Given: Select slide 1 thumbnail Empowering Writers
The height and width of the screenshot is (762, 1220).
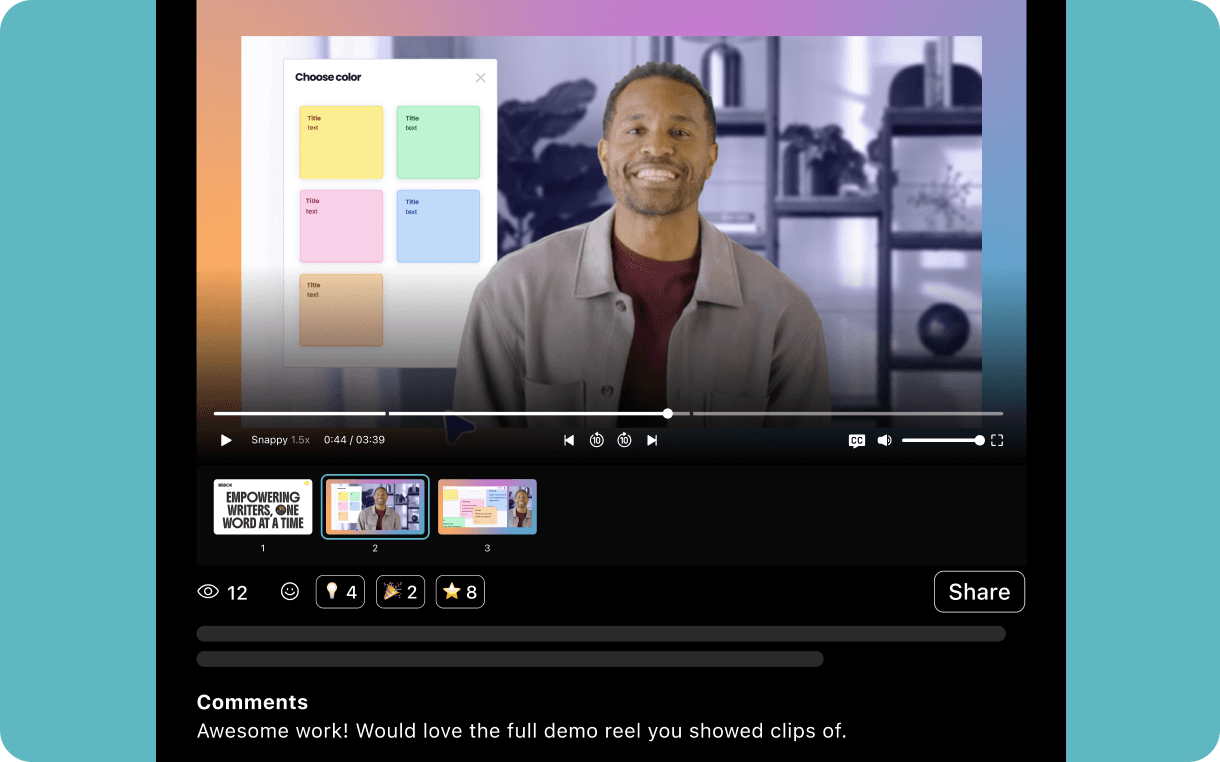Looking at the screenshot, I should pyautogui.click(x=263, y=507).
